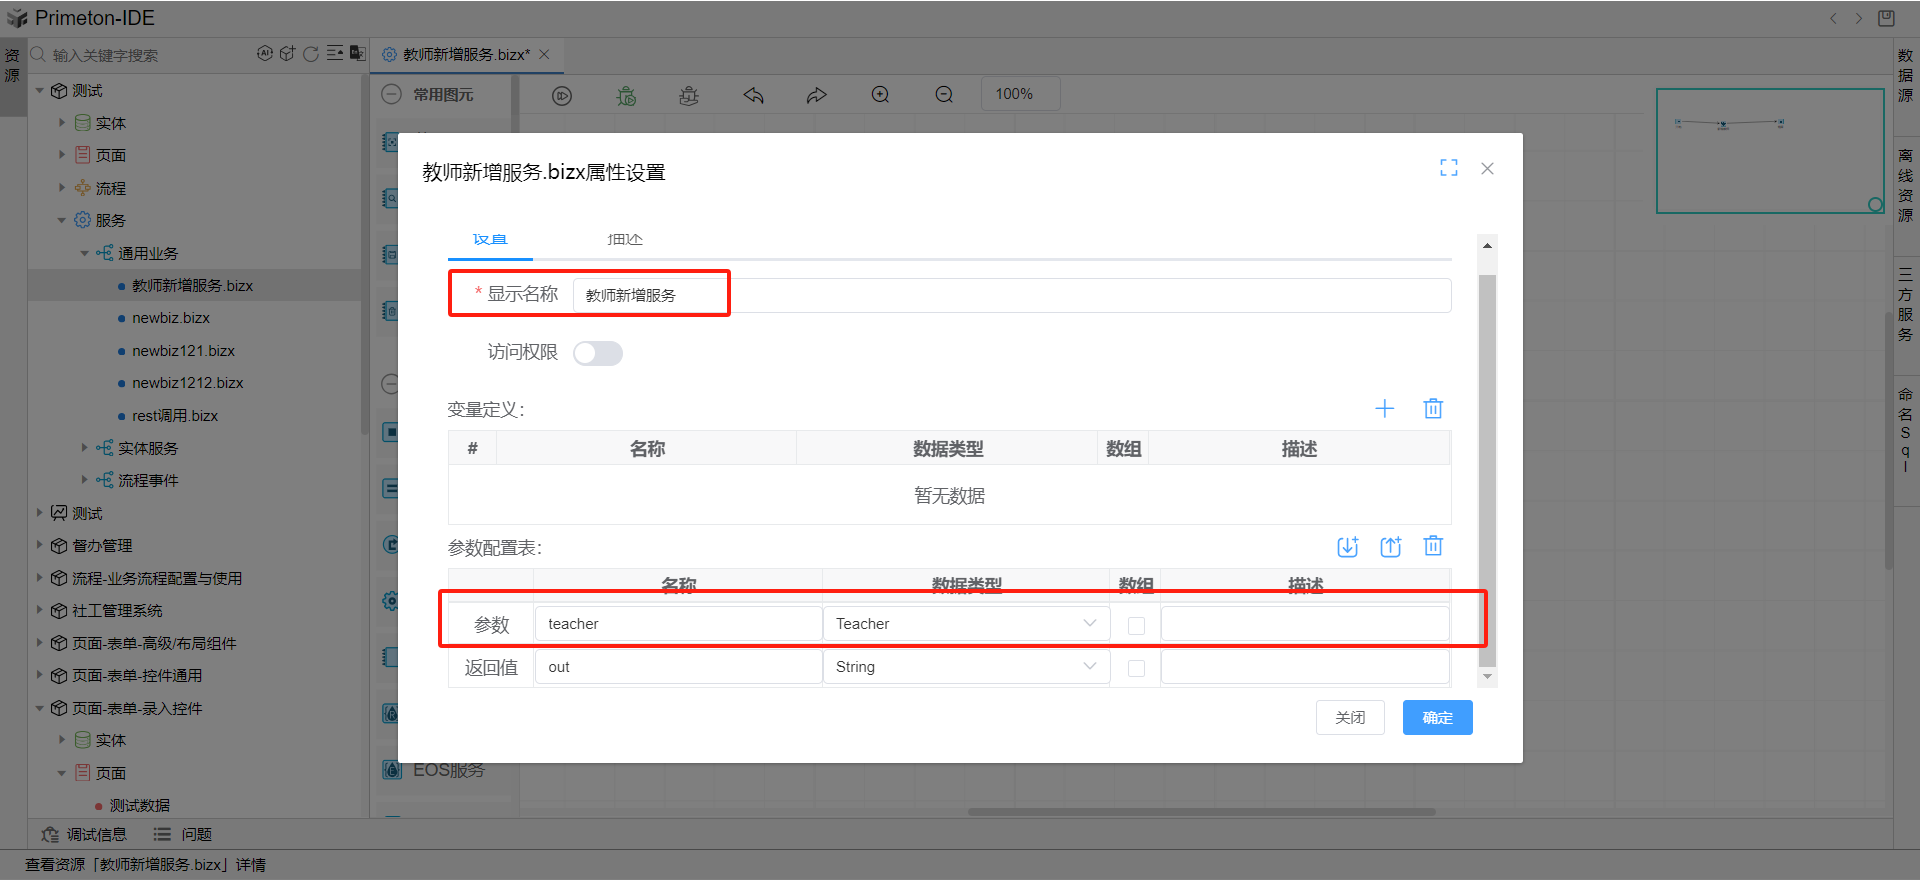Screen dimensions: 1920x880
Task: Expand the 实体服务 tree node
Action: 85,448
